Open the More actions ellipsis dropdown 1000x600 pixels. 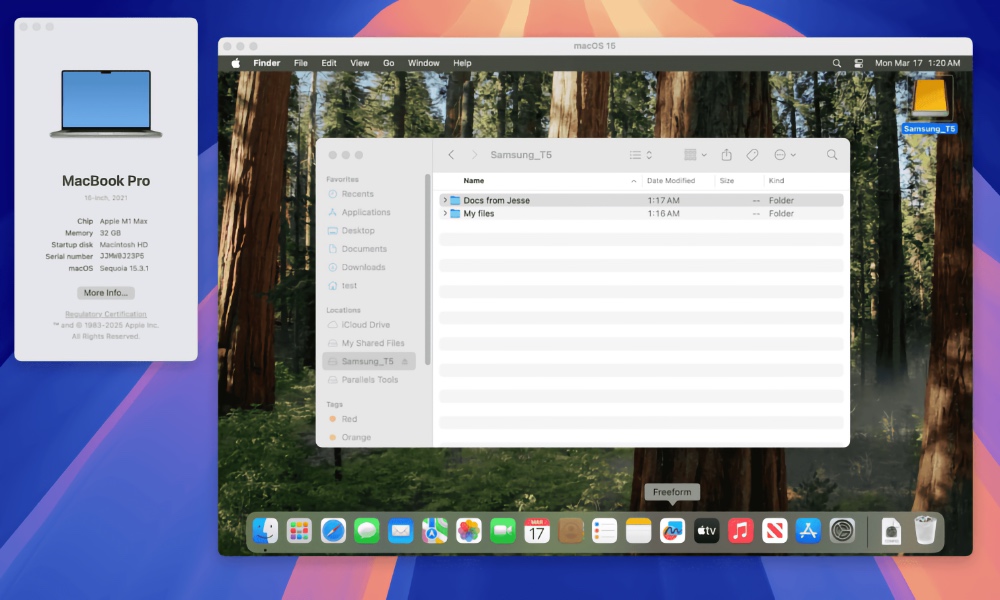[785, 155]
